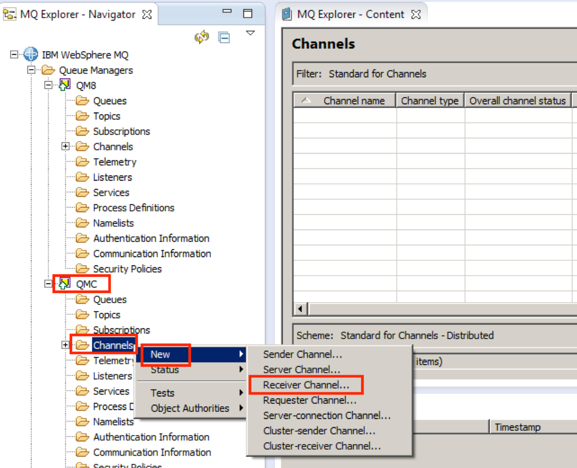The image size is (577, 468).
Task: Click the Listeners folder icon under QMC
Action: tap(82, 376)
